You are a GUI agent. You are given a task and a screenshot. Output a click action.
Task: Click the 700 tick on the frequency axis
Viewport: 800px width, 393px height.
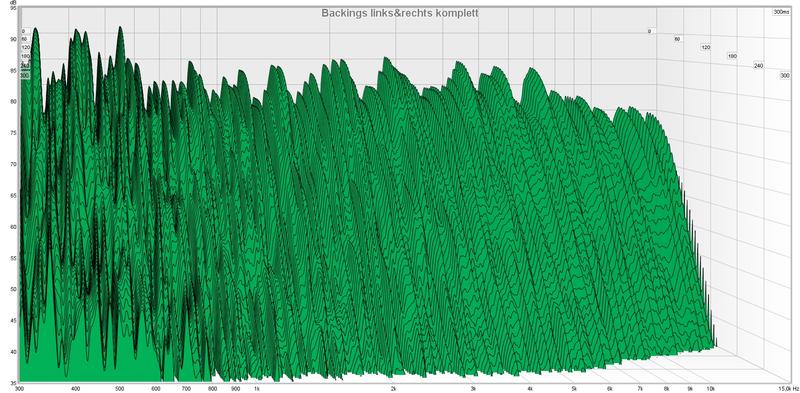click(186, 389)
